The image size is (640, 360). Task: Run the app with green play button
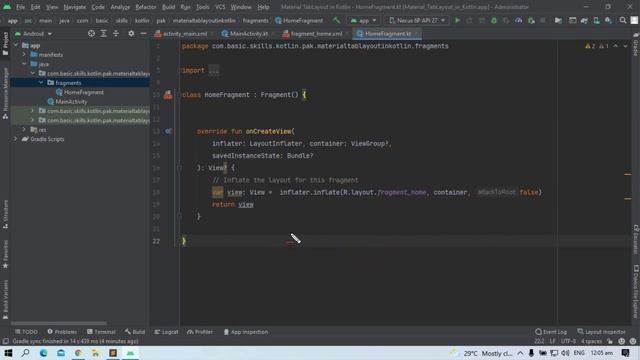(458, 20)
